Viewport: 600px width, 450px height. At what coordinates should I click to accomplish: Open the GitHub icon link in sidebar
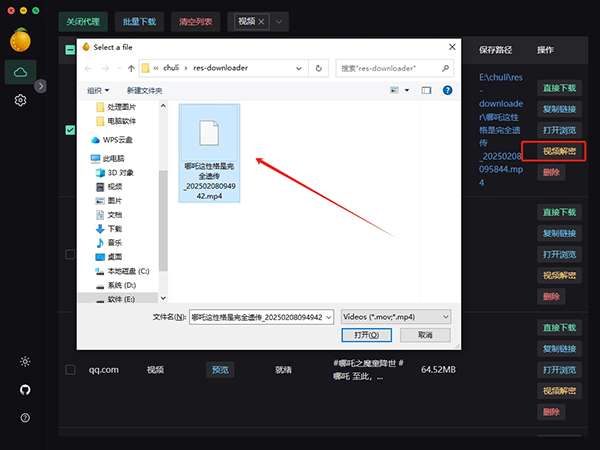pyautogui.click(x=24, y=389)
